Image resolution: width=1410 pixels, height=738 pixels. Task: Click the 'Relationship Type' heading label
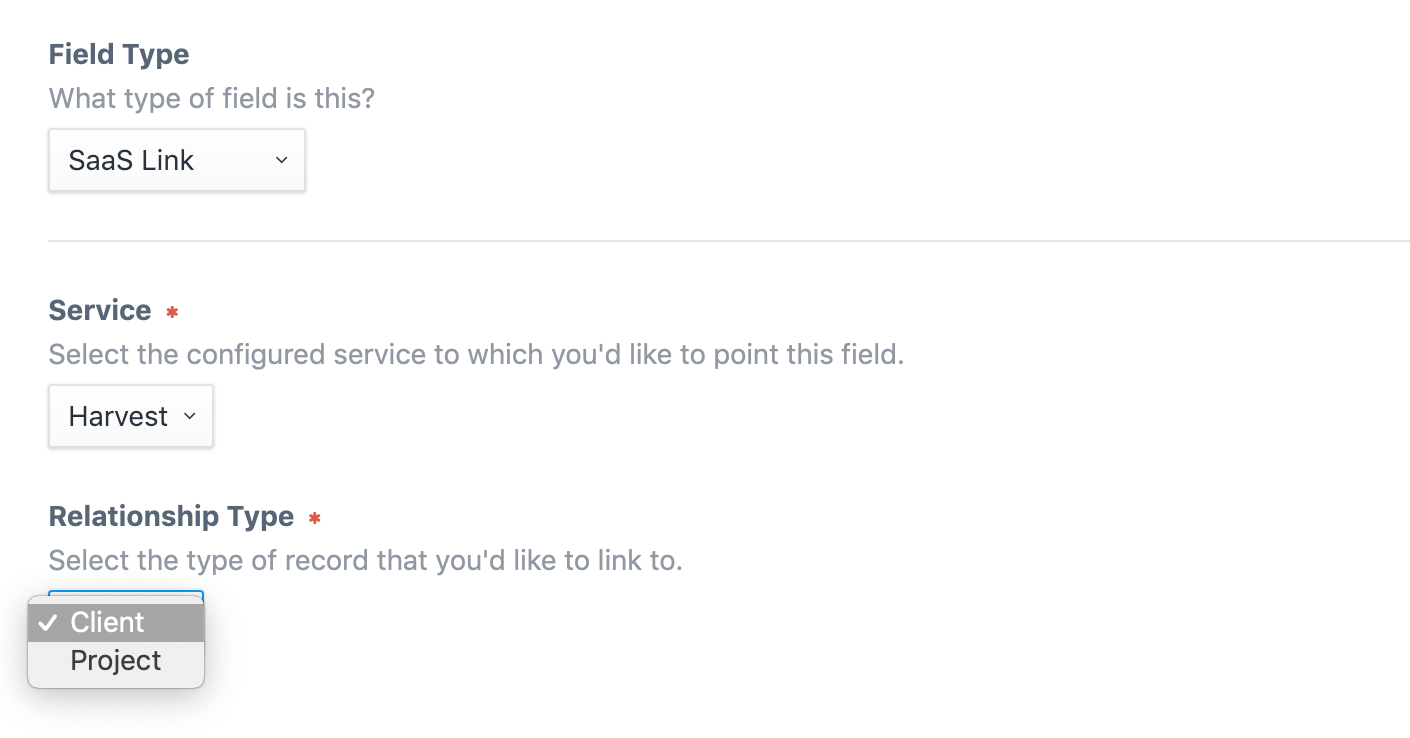(x=171, y=516)
